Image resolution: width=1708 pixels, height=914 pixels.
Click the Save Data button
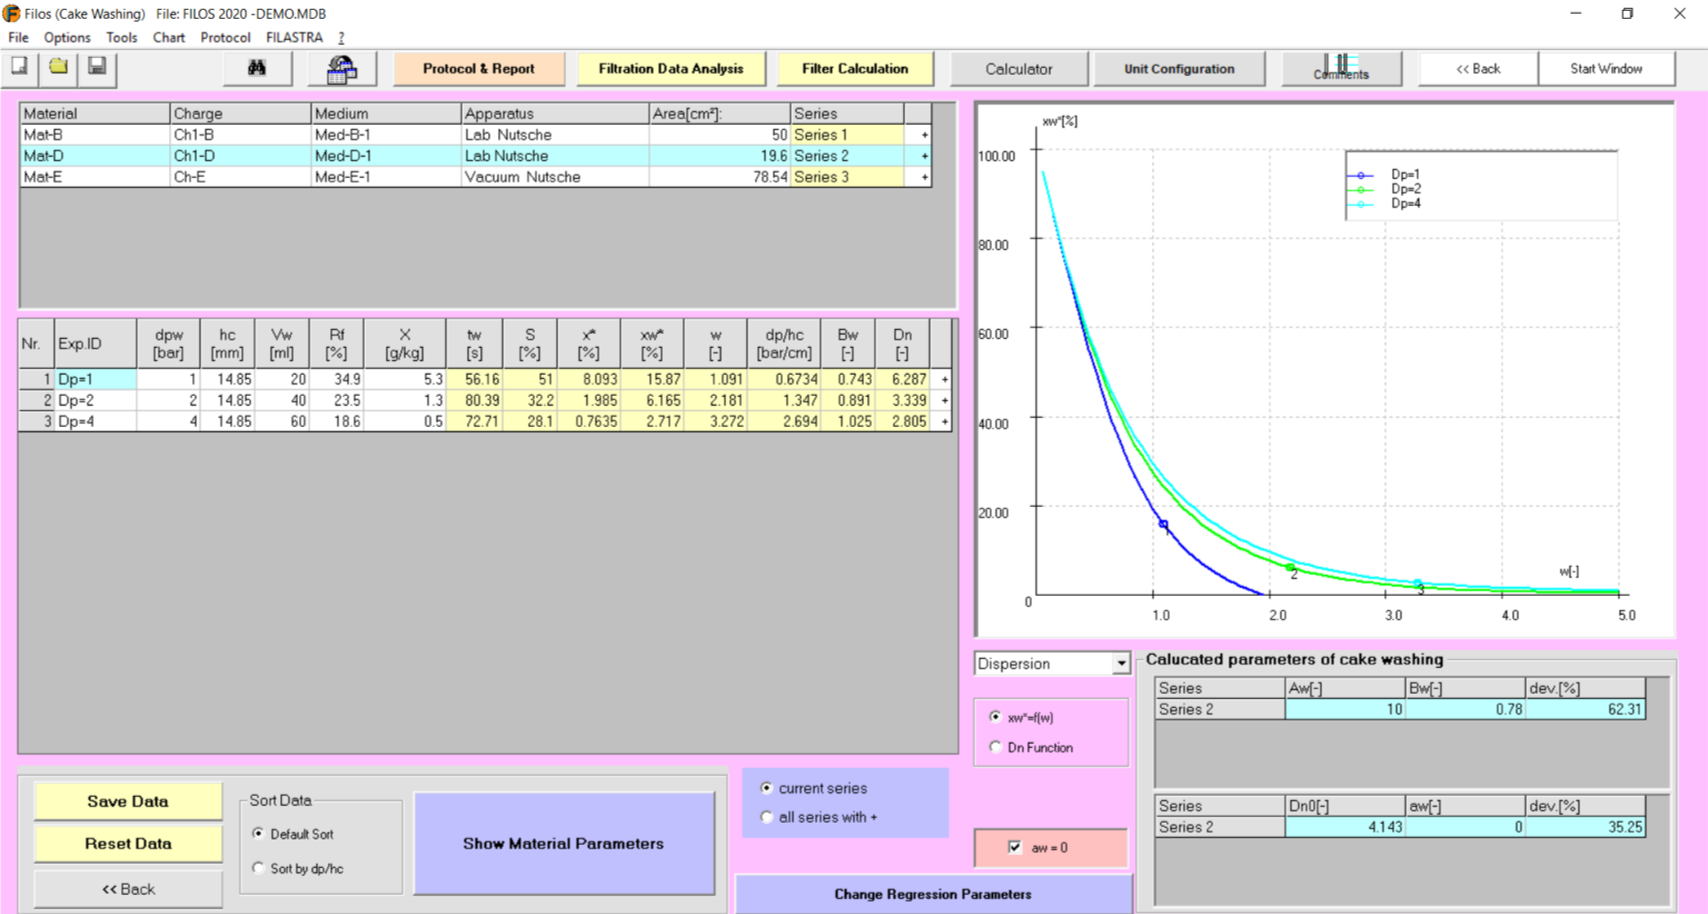pyautogui.click(x=128, y=801)
